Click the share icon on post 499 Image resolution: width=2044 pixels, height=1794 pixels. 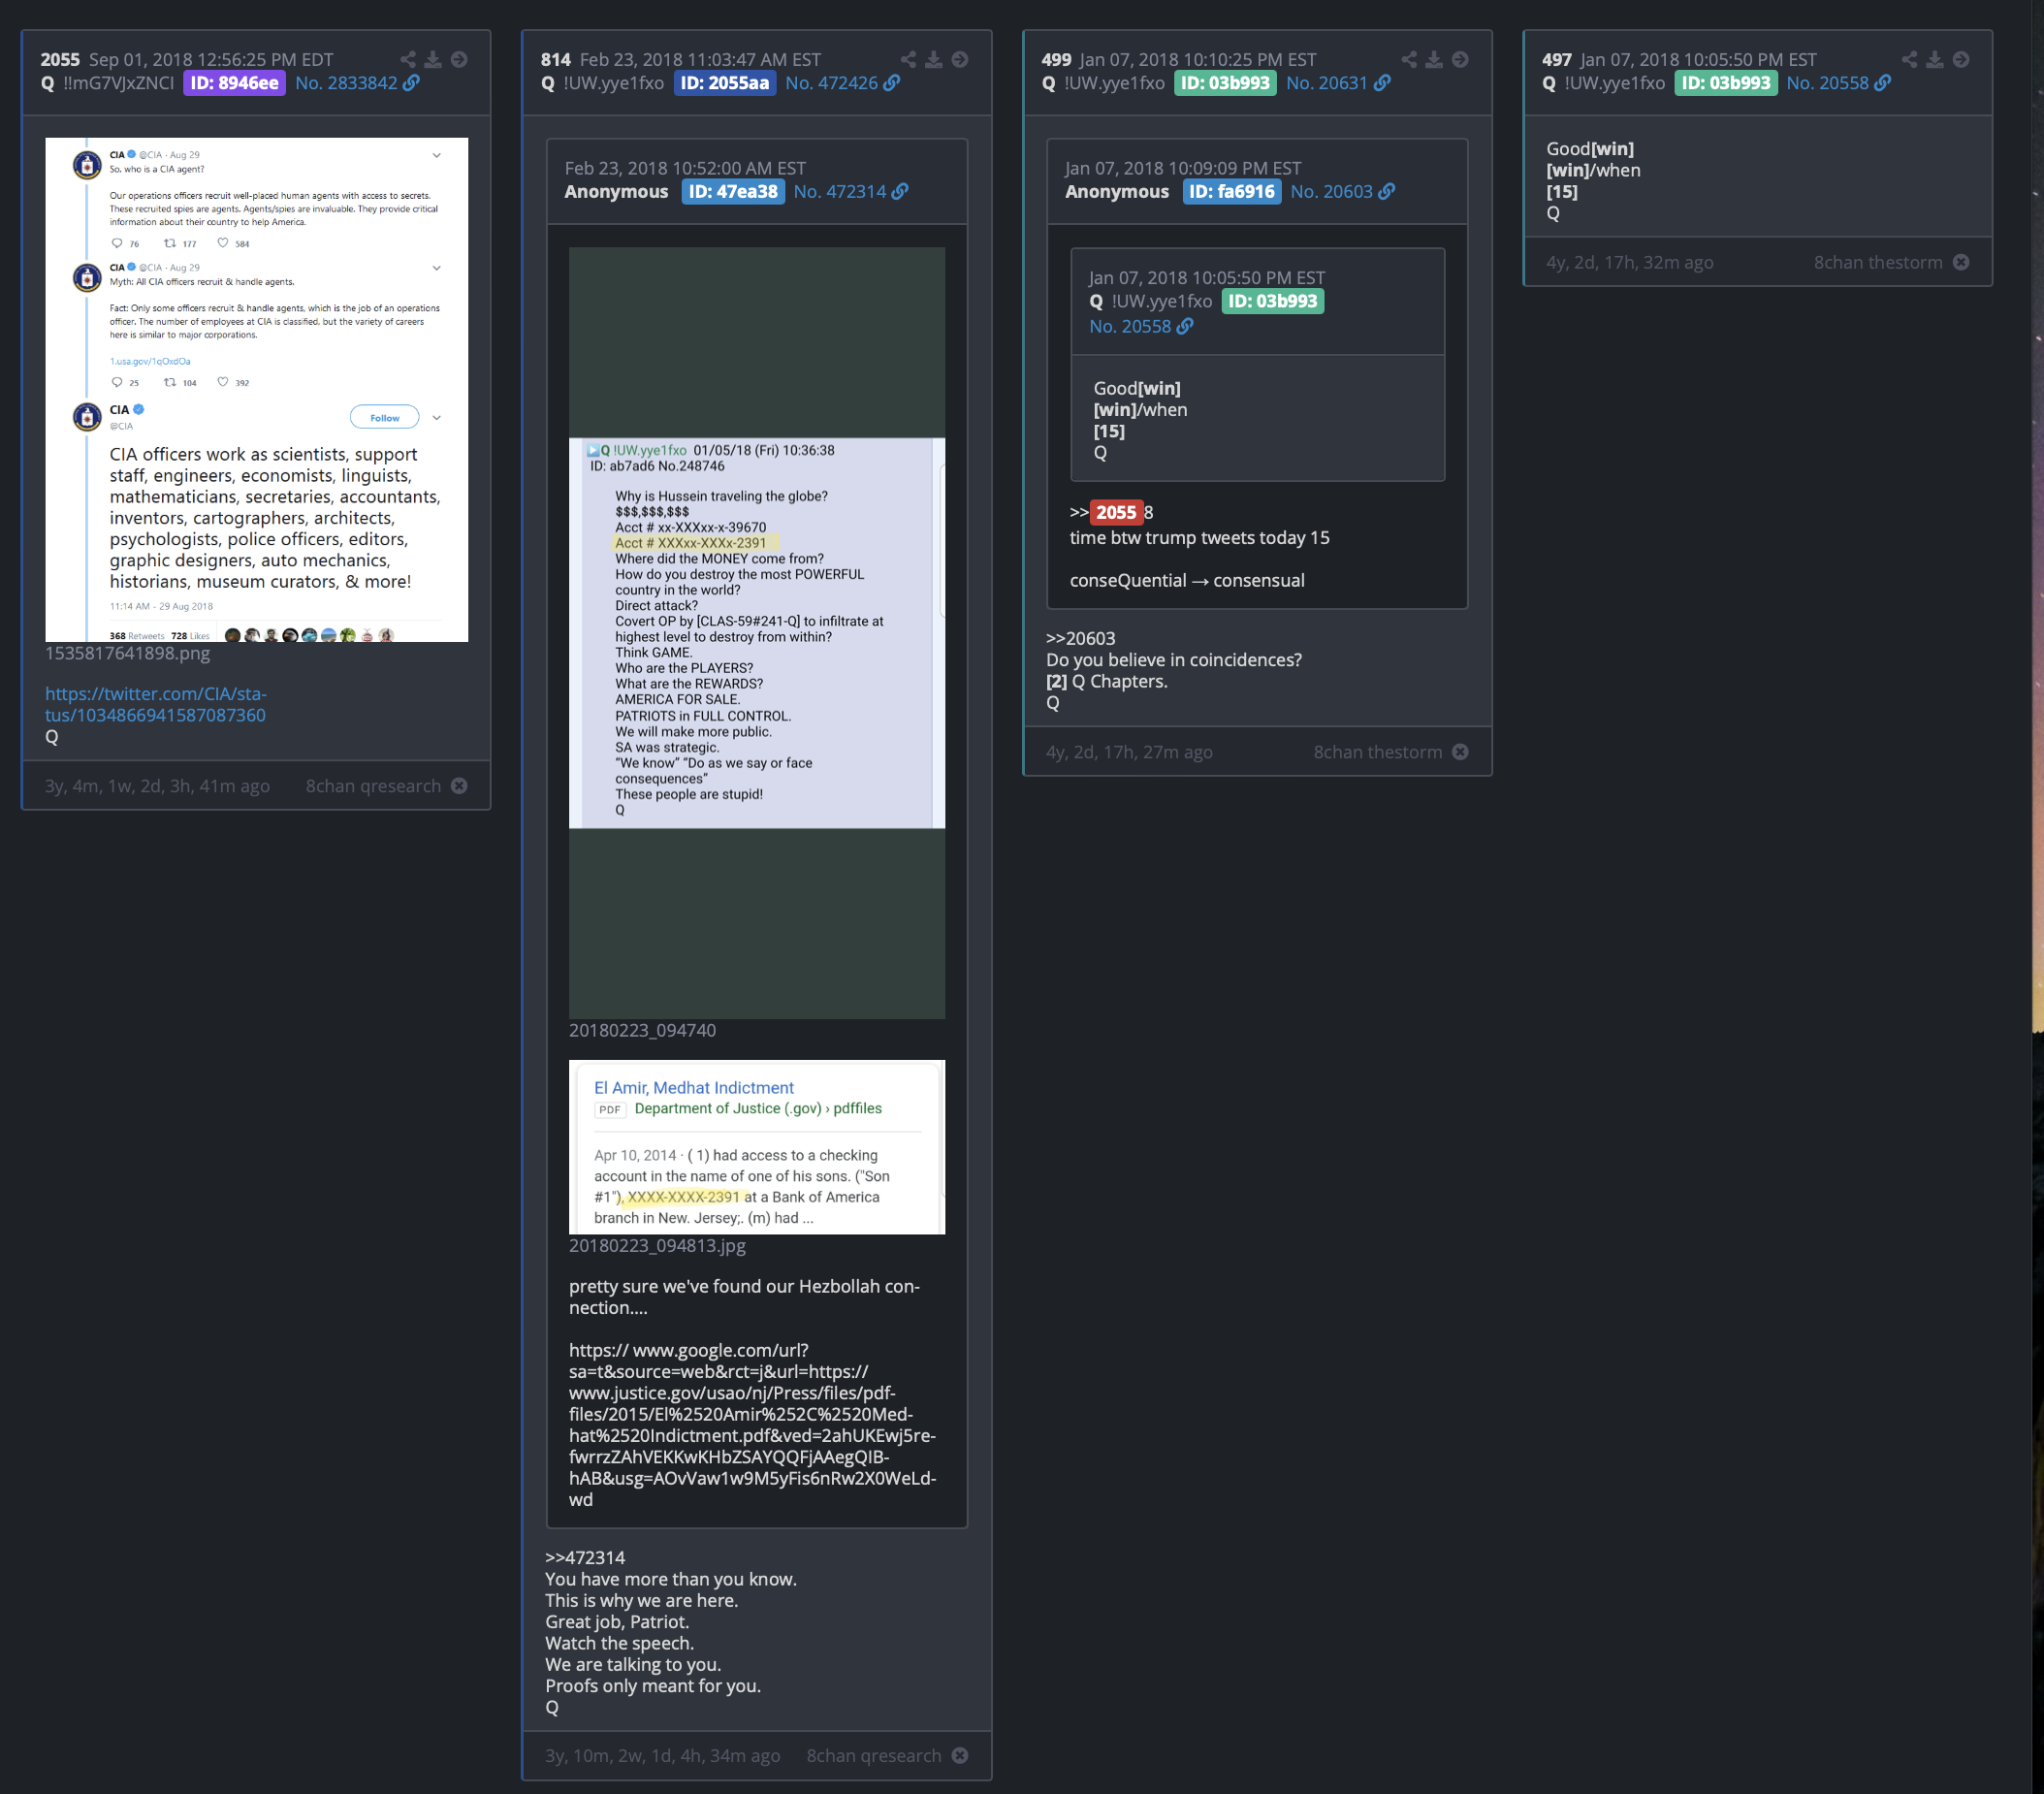tap(1409, 60)
